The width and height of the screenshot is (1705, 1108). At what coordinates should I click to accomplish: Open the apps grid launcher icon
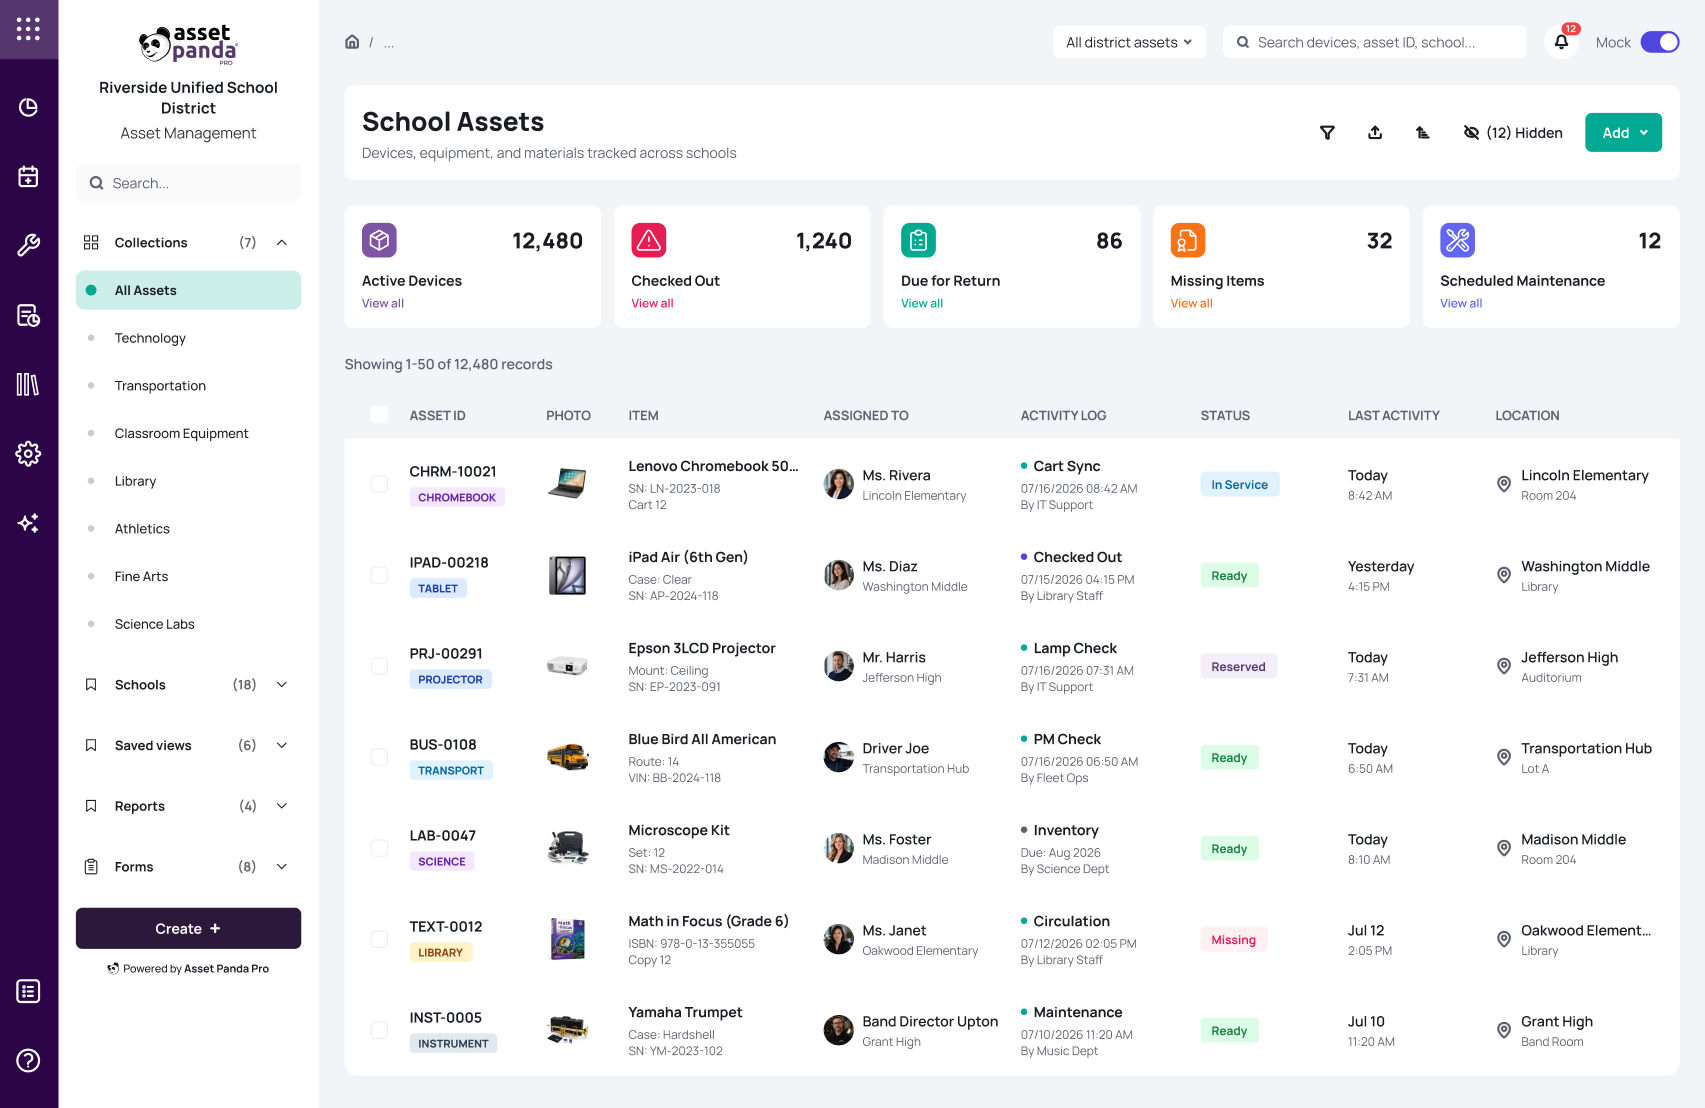click(x=28, y=29)
